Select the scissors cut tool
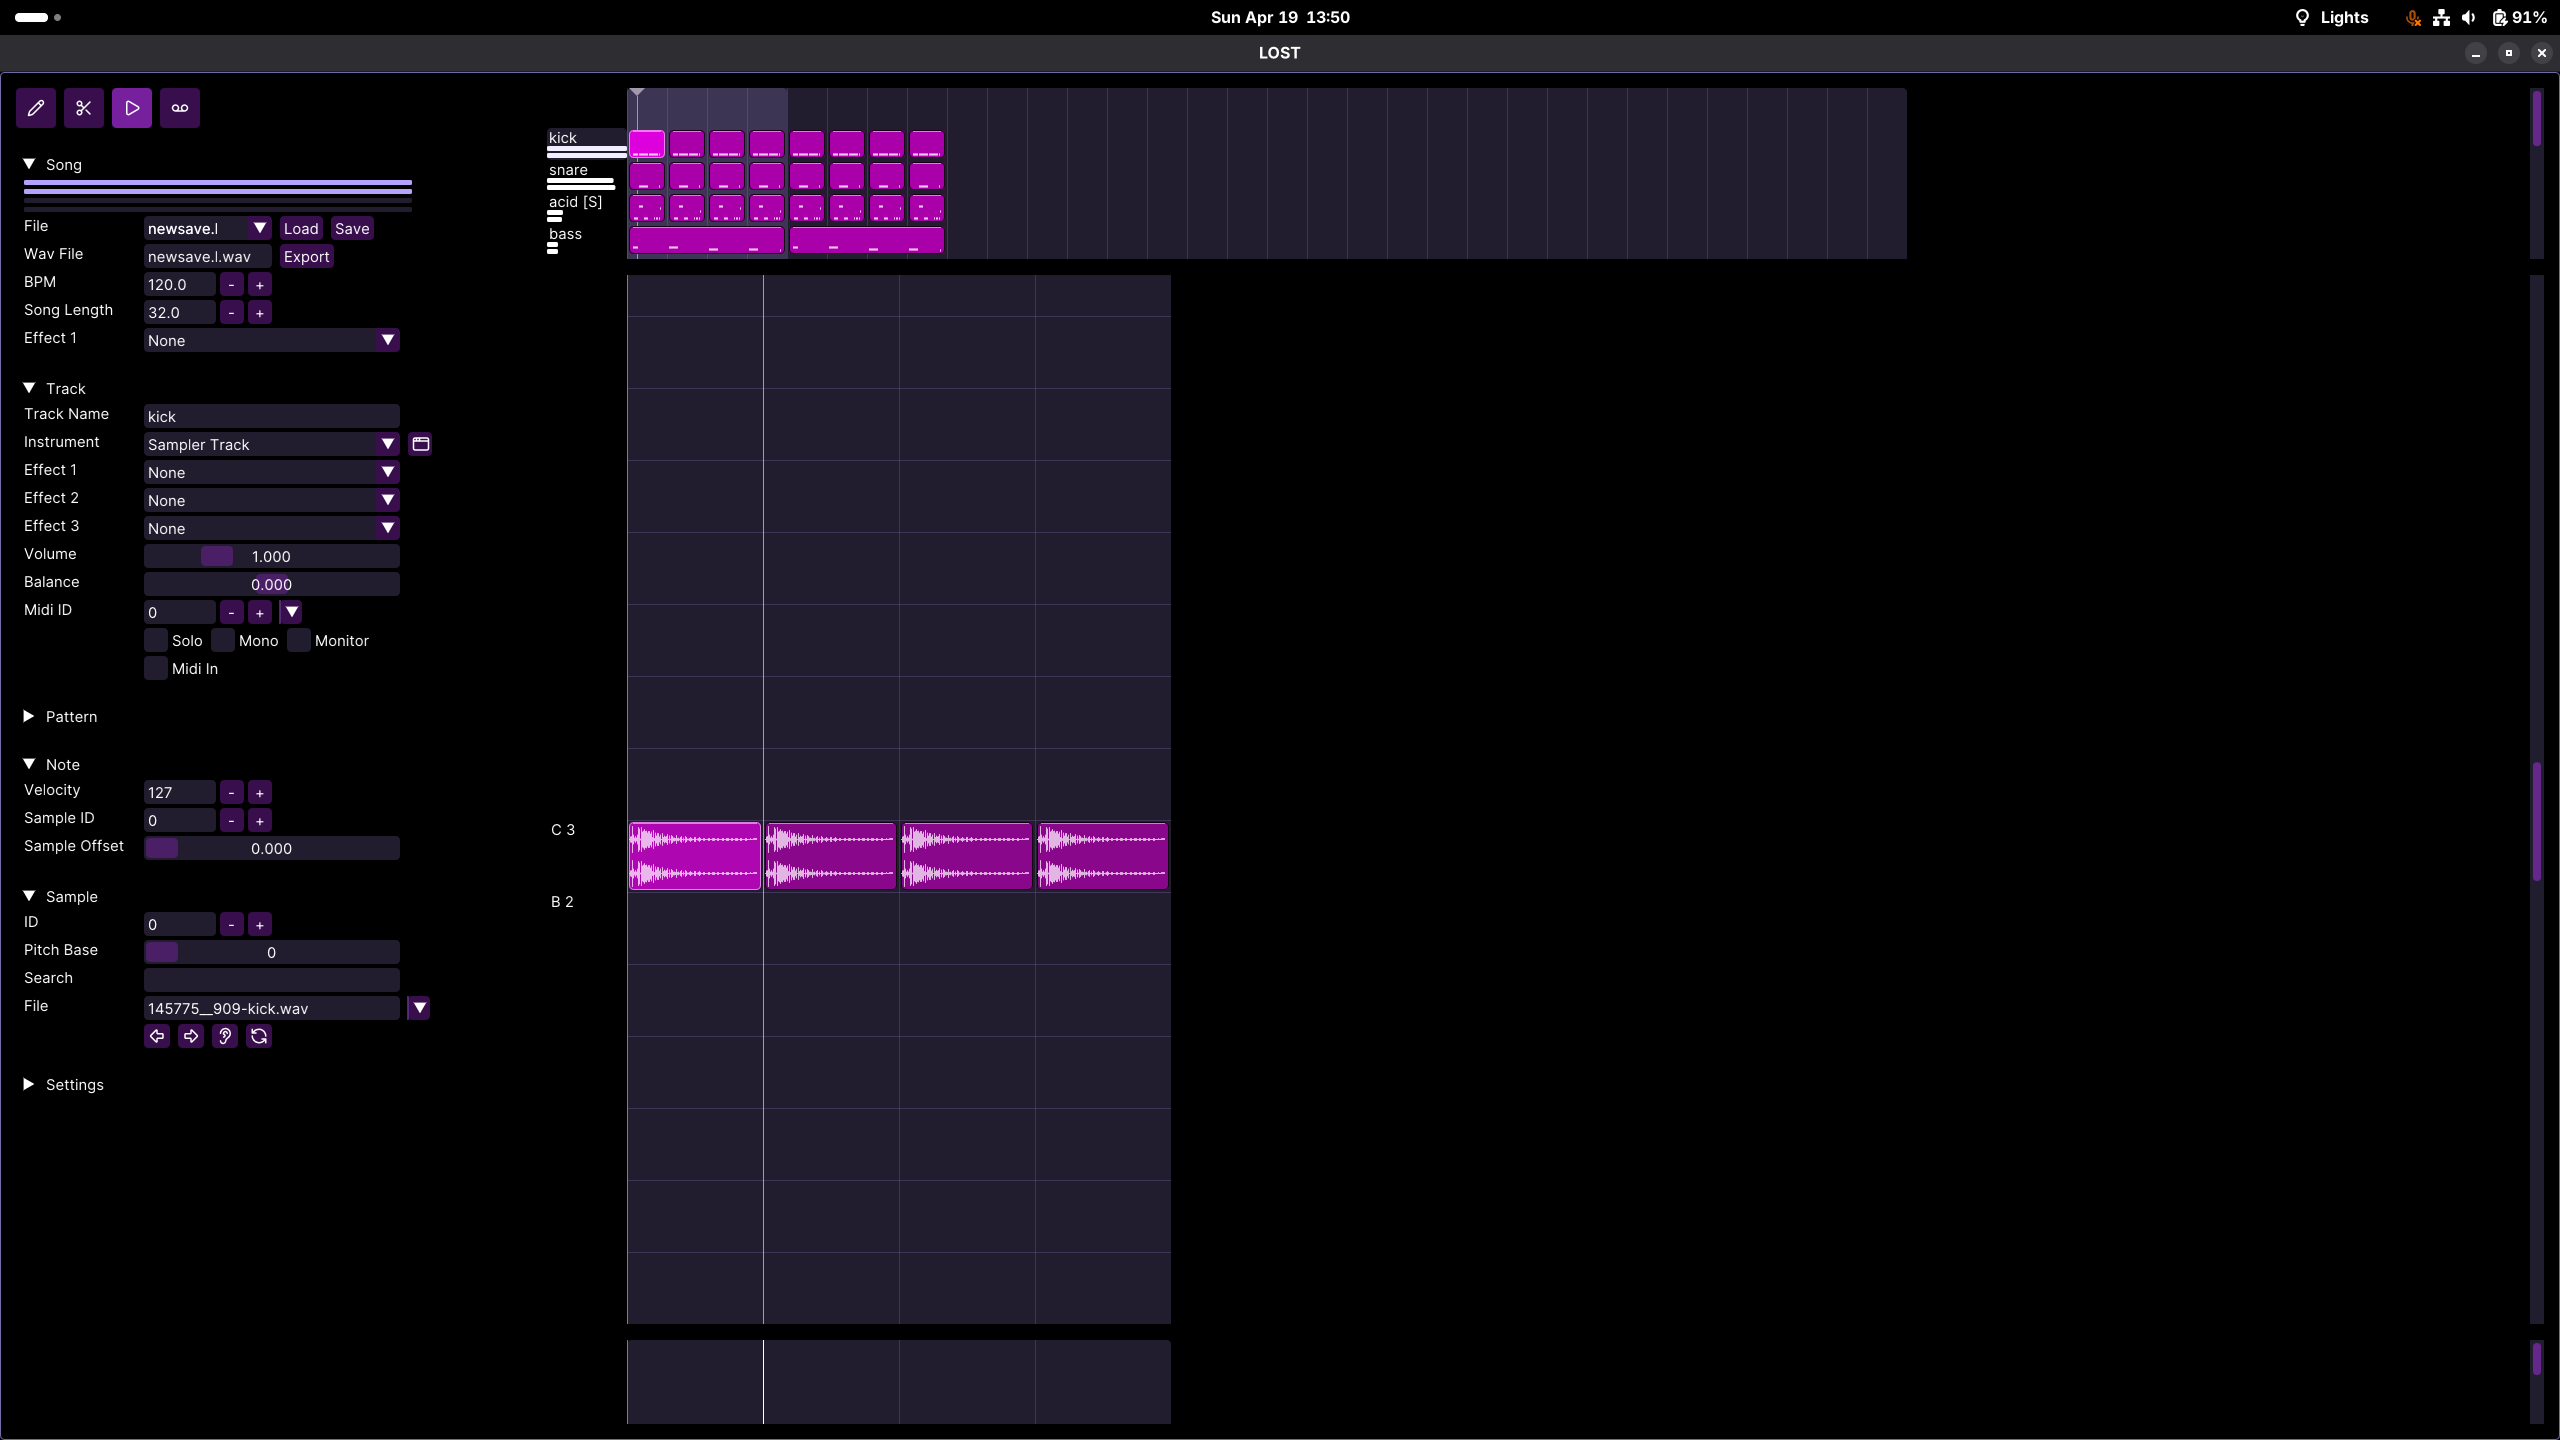The width and height of the screenshot is (2560, 1440). point(84,108)
